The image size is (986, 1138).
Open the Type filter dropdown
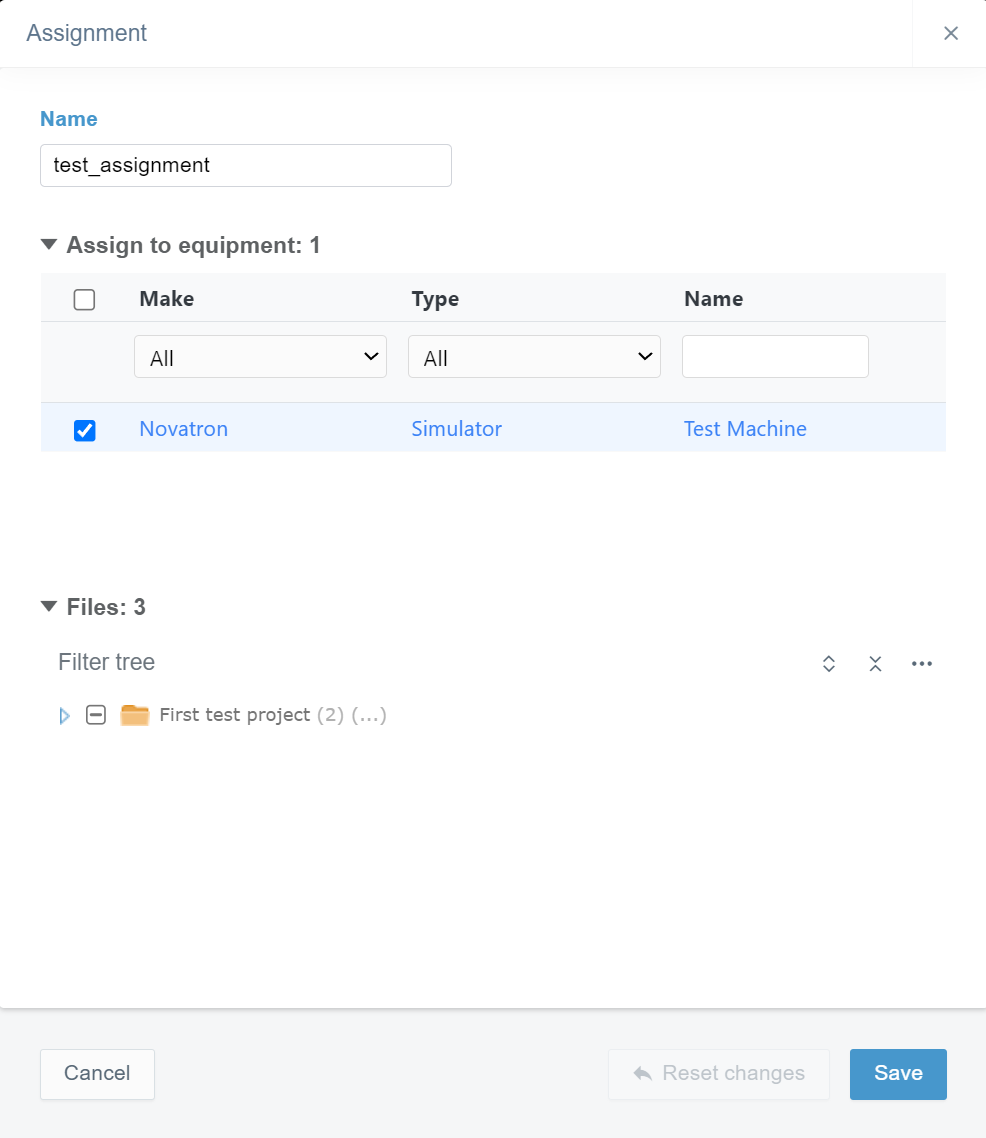click(x=534, y=357)
